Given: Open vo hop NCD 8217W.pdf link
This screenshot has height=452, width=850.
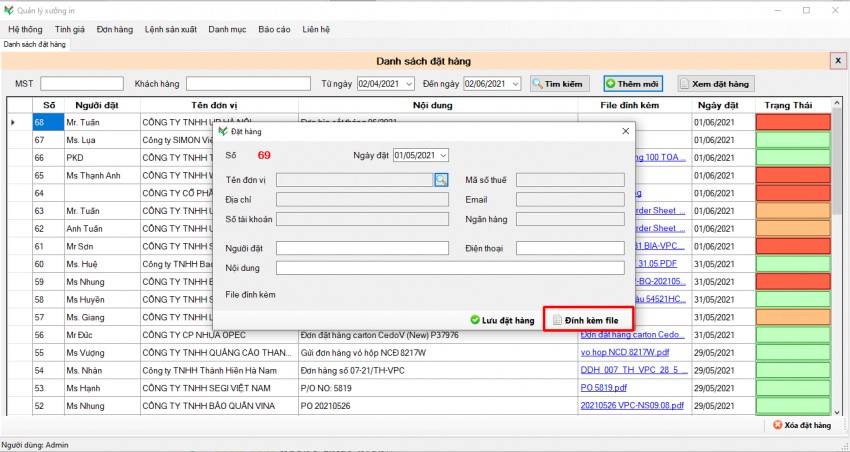Looking at the screenshot, I should point(626,352).
